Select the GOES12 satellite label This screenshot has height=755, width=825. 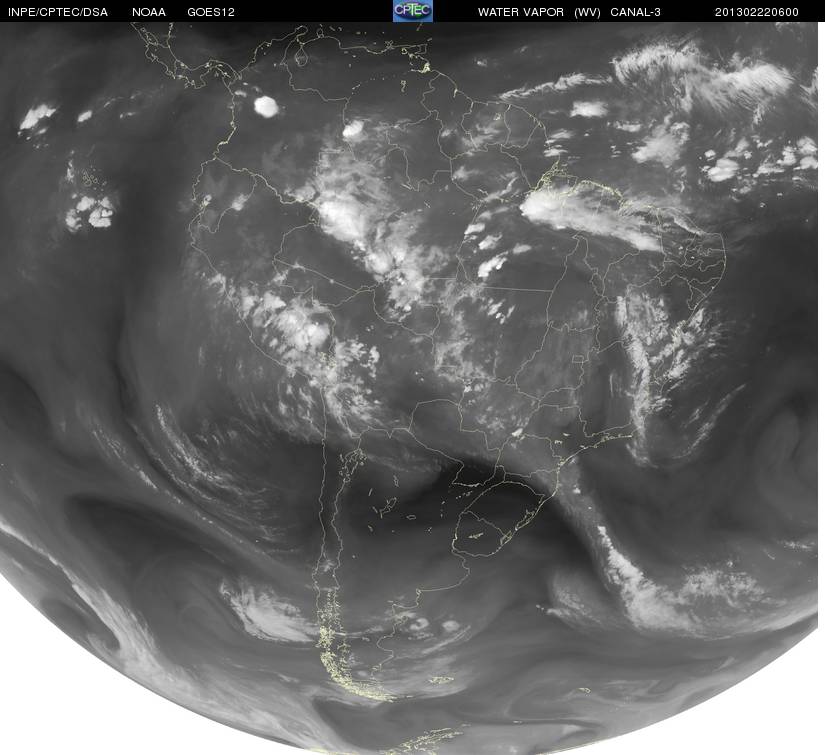[x=211, y=12]
